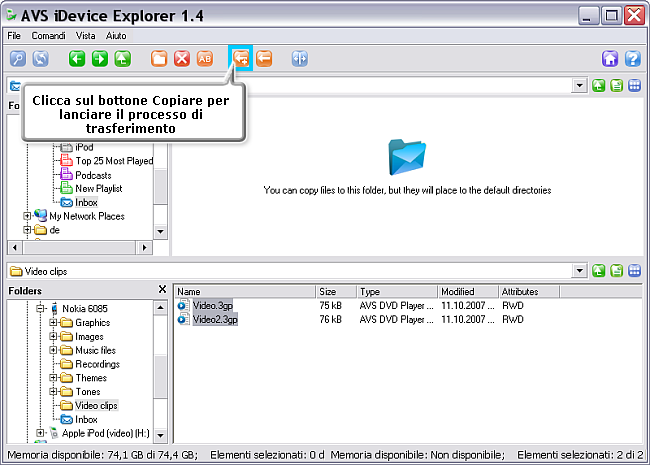Screen dimensions: 650x465
Task: Click the refresh toolbar icon
Action: 41,58
